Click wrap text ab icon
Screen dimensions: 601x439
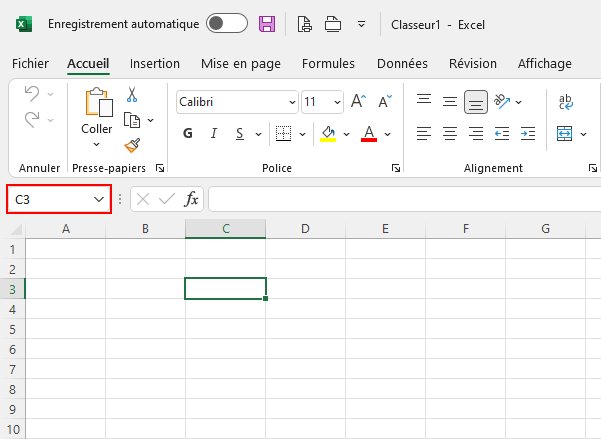click(x=565, y=102)
